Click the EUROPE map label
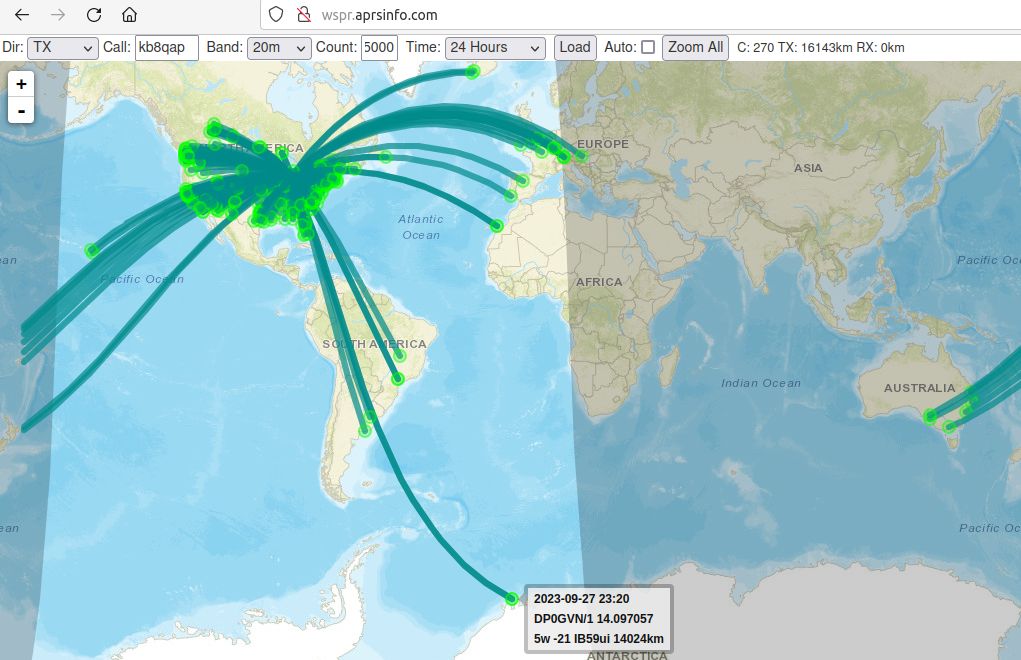Image resolution: width=1021 pixels, height=660 pixels. pos(603,144)
